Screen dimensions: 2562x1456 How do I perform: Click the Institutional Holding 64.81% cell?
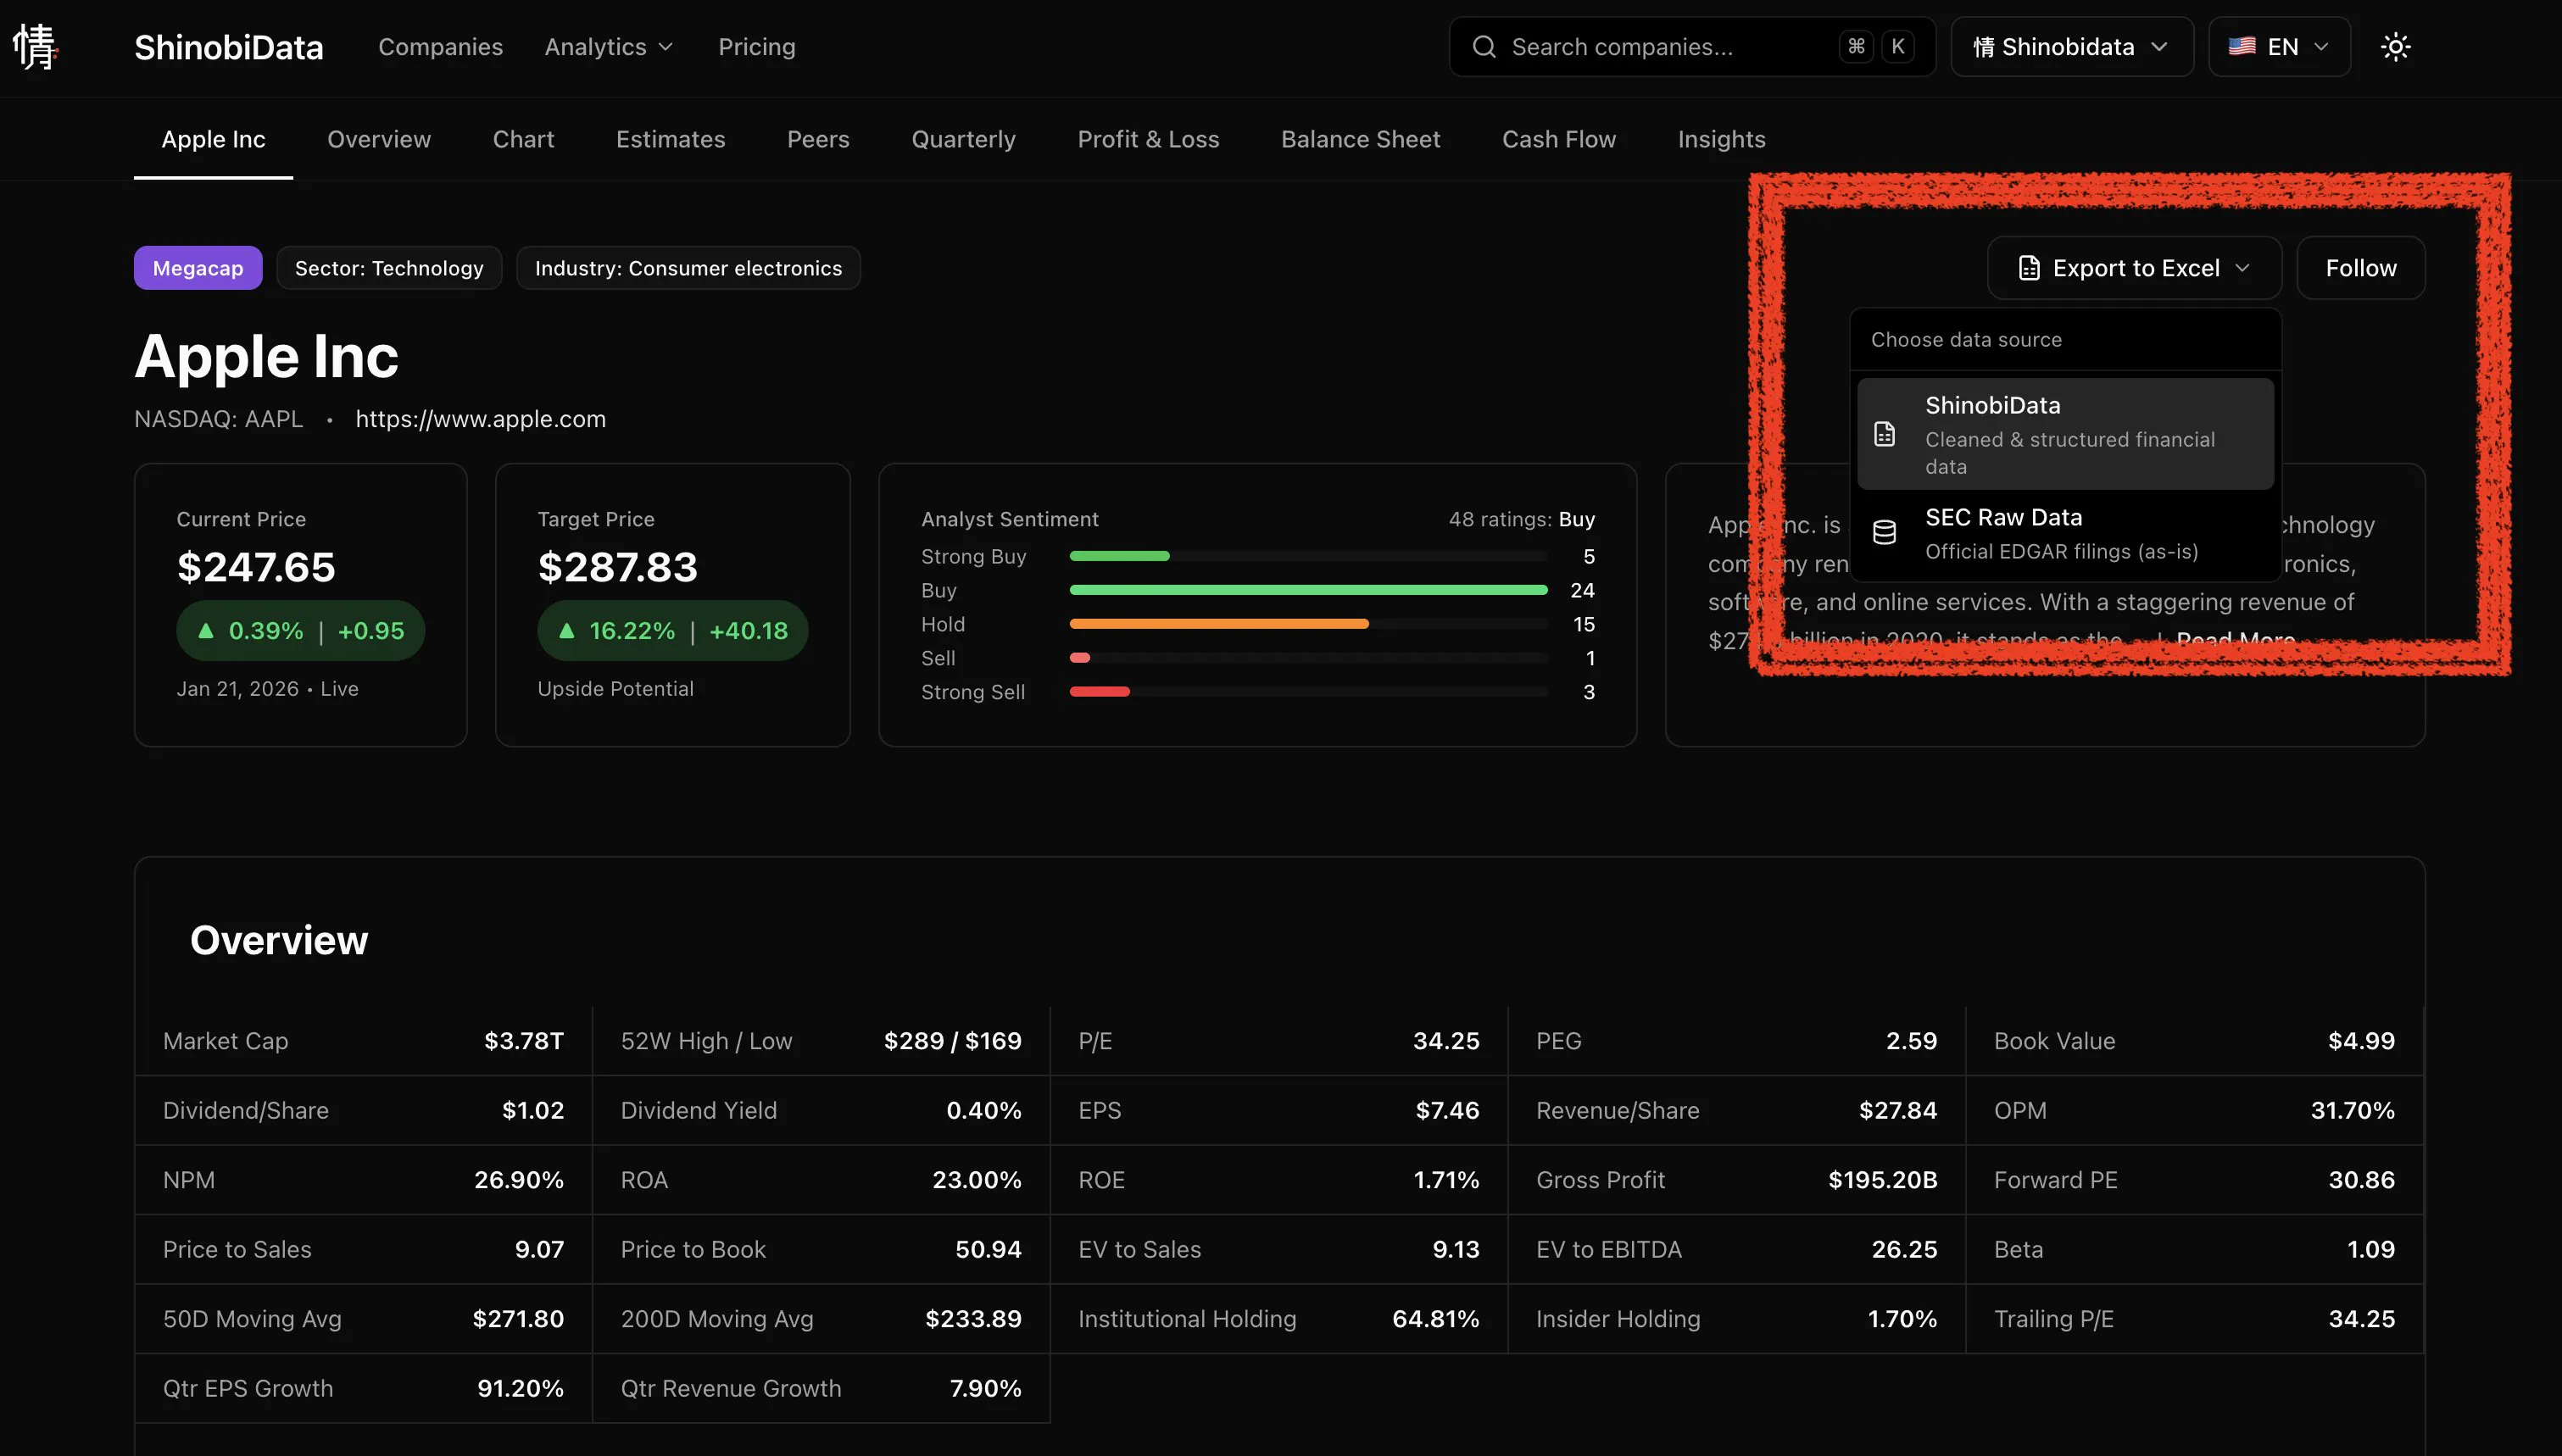pos(1279,1319)
